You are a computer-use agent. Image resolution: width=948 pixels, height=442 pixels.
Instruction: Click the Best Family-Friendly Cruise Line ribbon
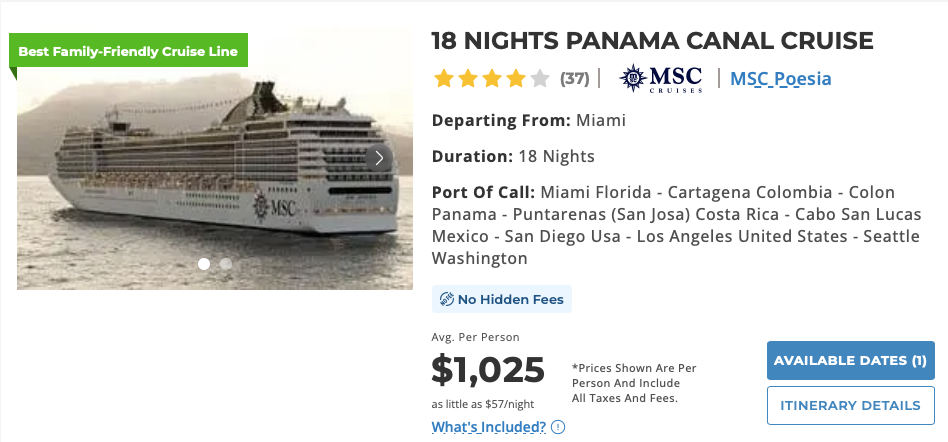click(128, 50)
